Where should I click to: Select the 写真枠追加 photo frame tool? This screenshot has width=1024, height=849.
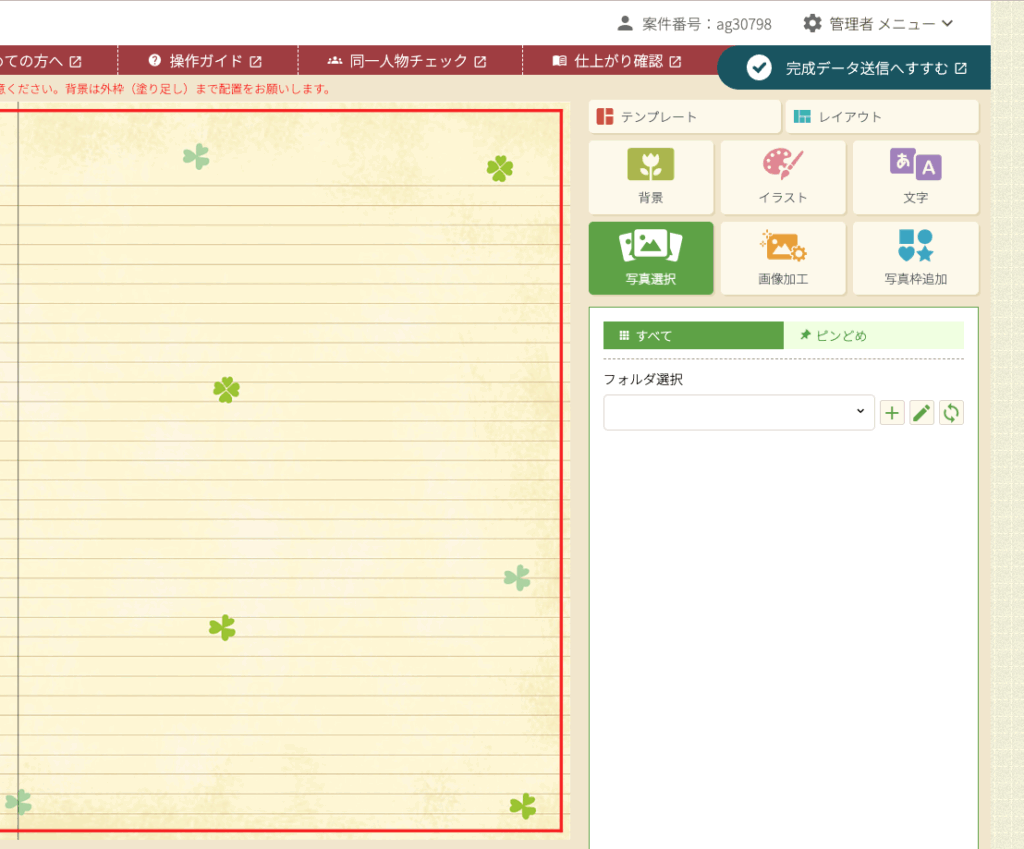(x=915, y=258)
